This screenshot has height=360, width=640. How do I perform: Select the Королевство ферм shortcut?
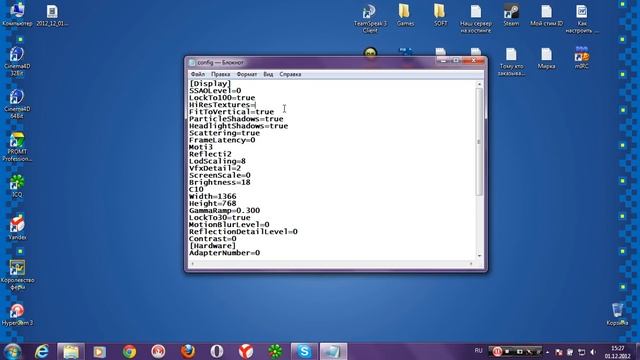click(17, 275)
